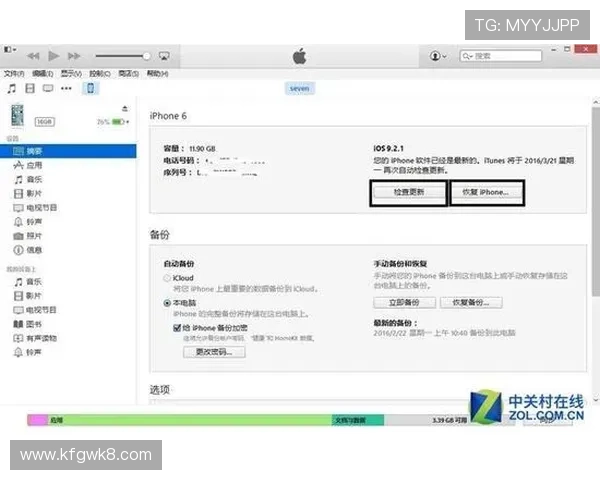Screen dimensions: 600x480
Task: Select the 本电脑 backup radio button
Action: 167,303
